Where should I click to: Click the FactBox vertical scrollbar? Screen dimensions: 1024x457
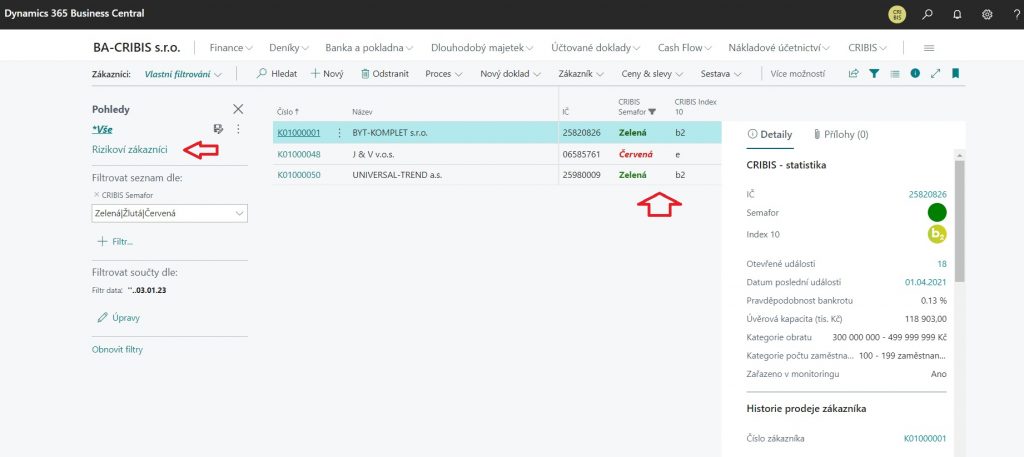coord(959,221)
